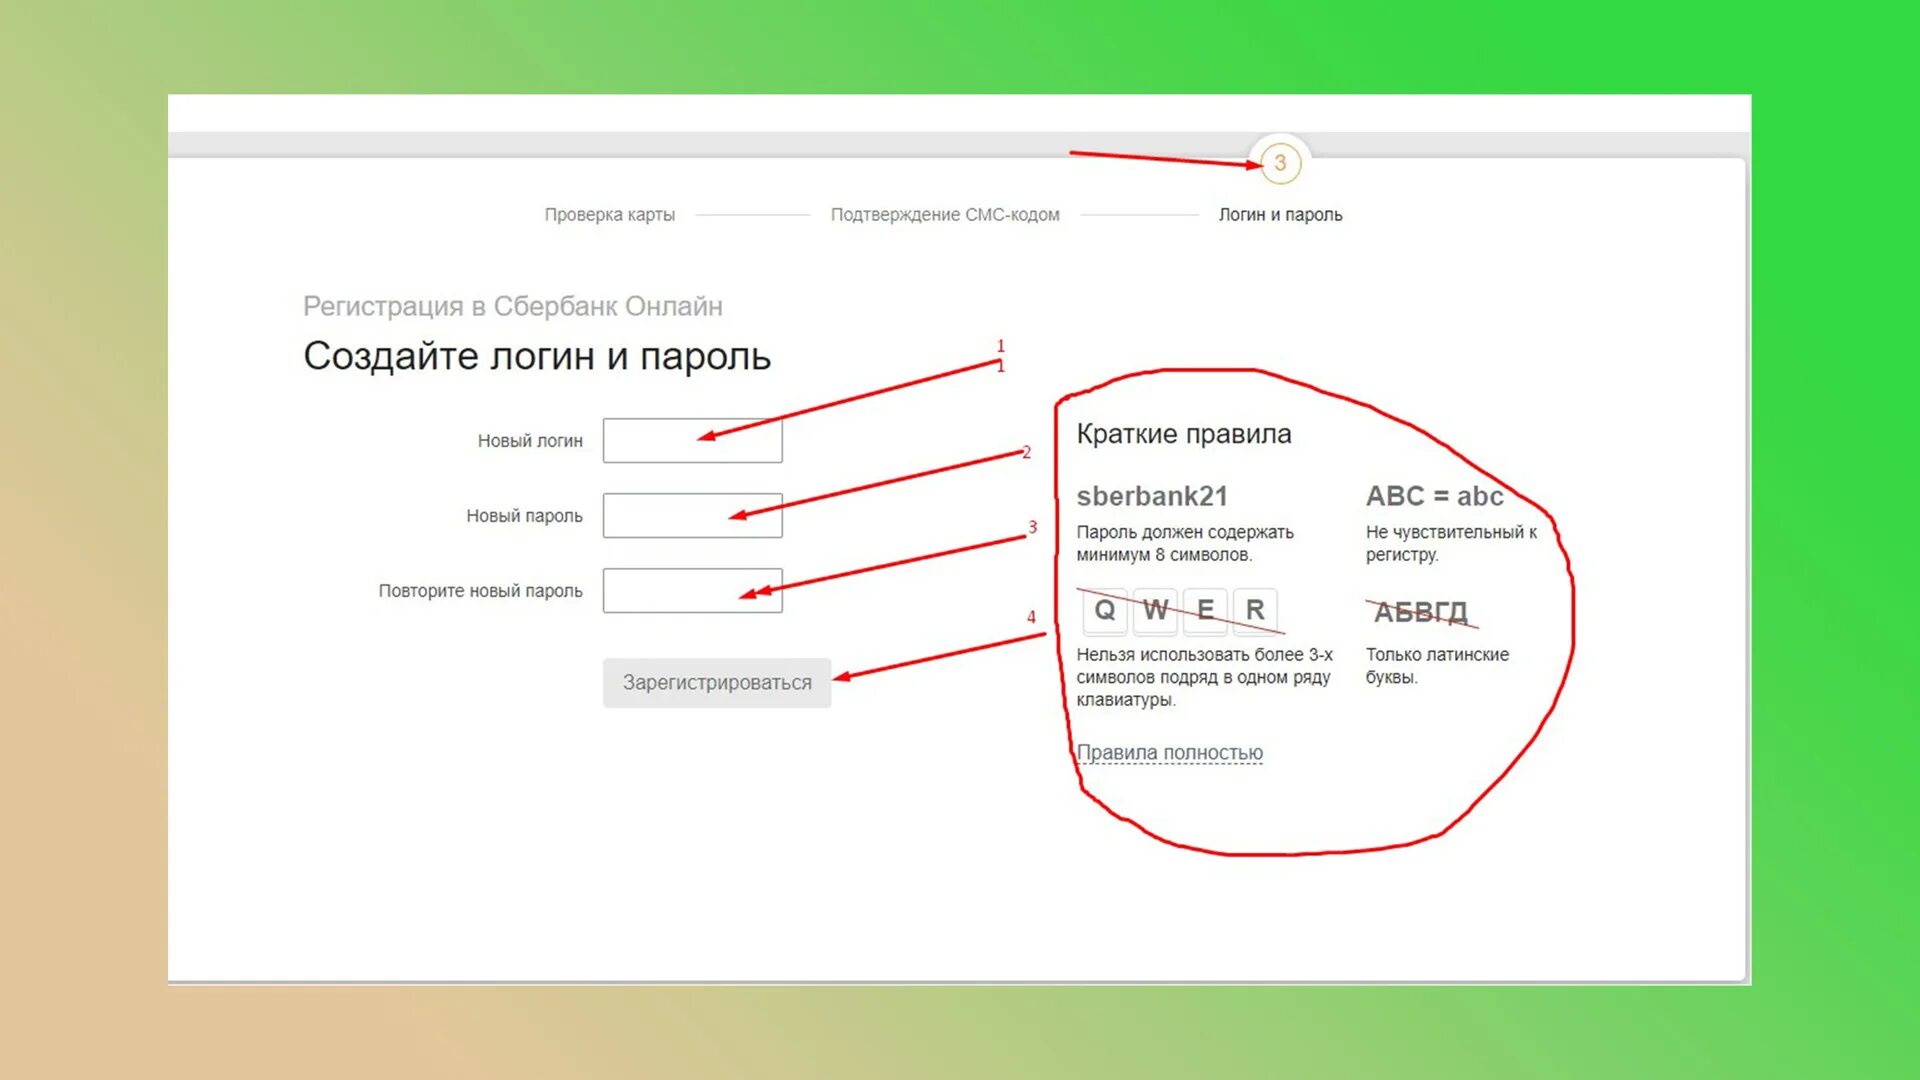
Task: Focus the Новый пароль input field
Action: (x=692, y=515)
